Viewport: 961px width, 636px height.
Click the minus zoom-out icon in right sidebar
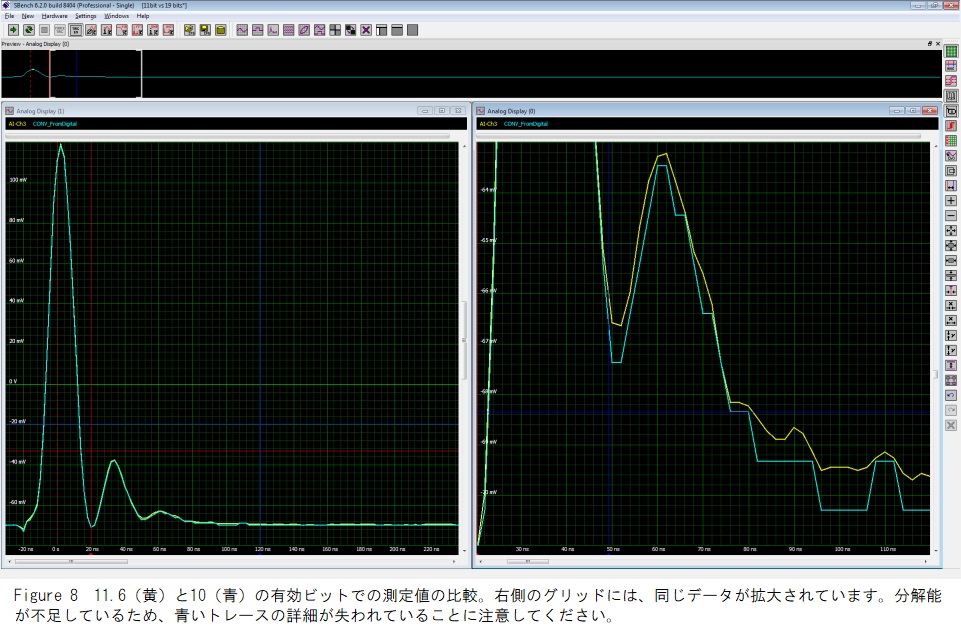(x=951, y=215)
